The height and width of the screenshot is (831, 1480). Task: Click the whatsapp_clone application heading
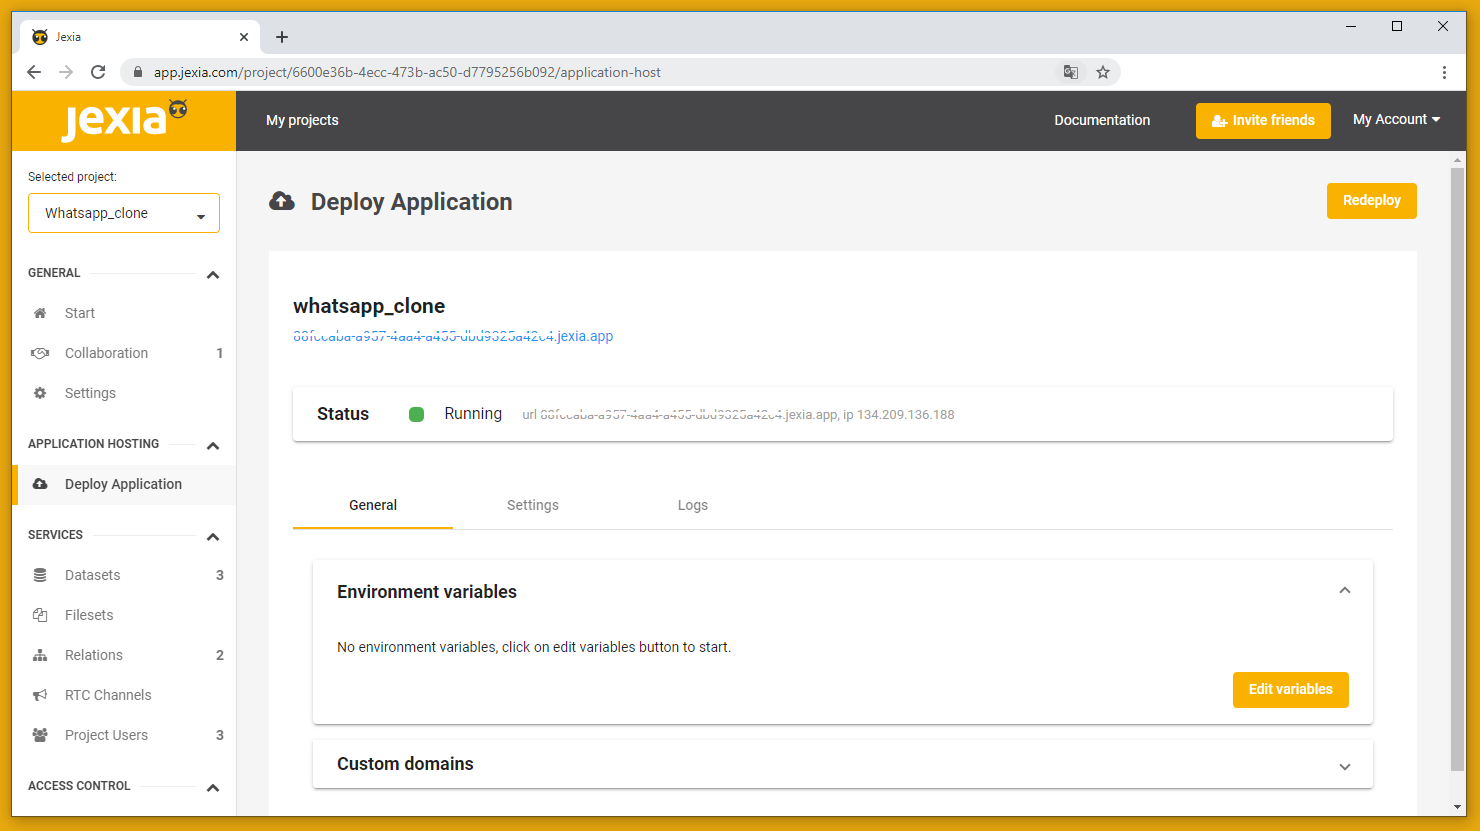369,306
